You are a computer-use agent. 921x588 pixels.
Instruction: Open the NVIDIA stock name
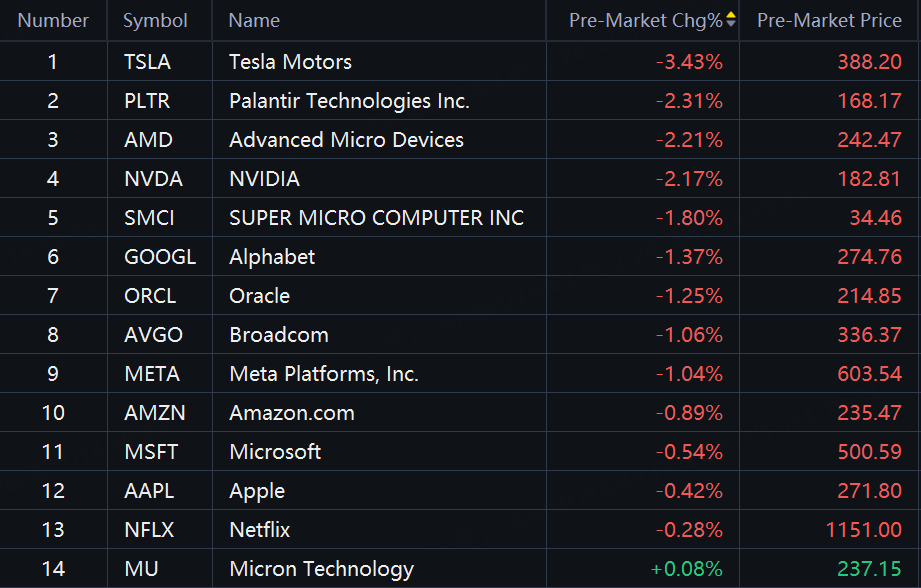tap(264, 179)
